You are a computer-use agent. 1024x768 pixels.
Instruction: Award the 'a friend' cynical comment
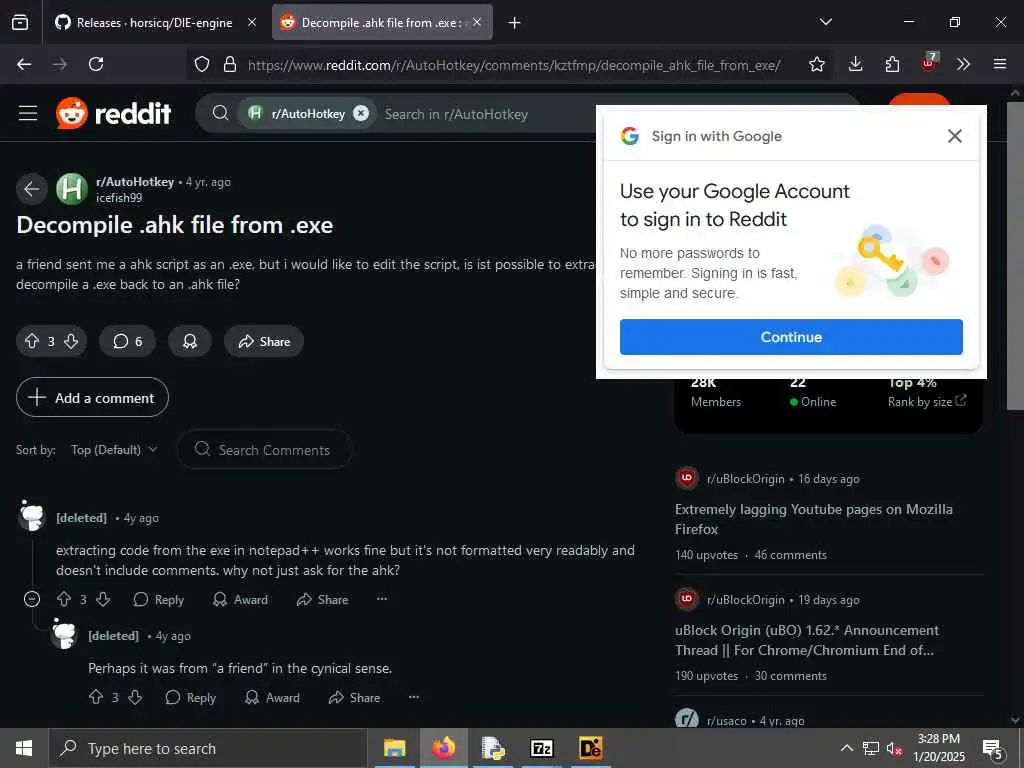[272, 697]
